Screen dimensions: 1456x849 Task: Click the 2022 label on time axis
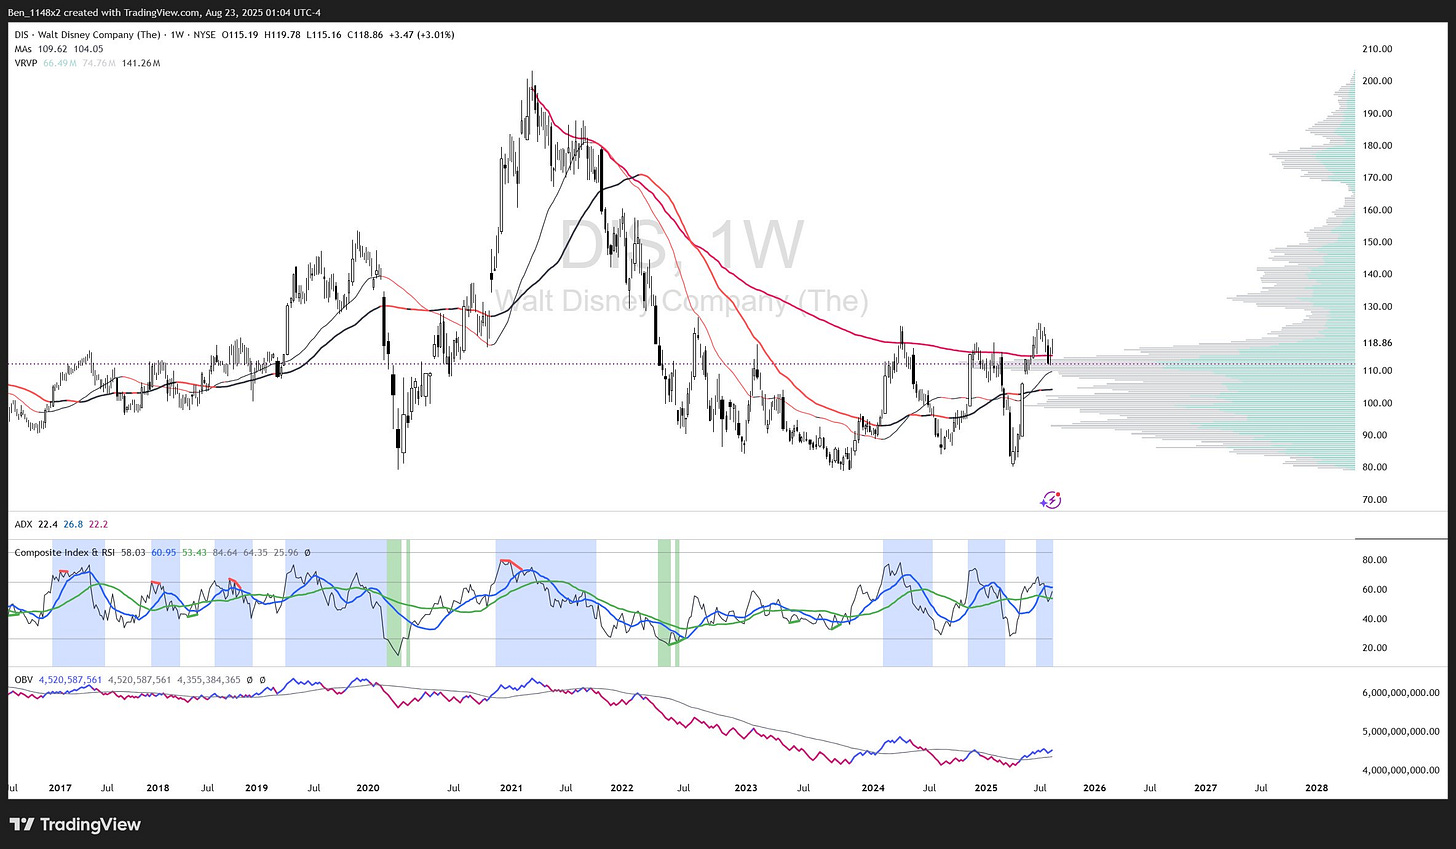(x=622, y=788)
